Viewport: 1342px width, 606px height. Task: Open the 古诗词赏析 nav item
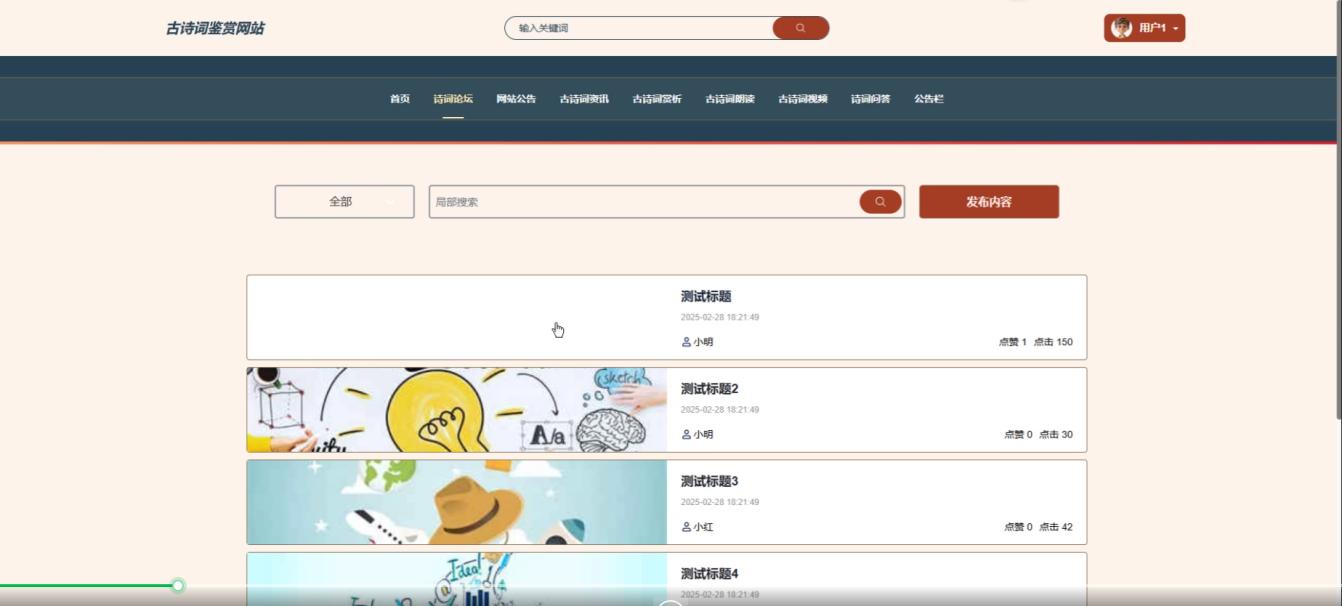click(x=657, y=99)
